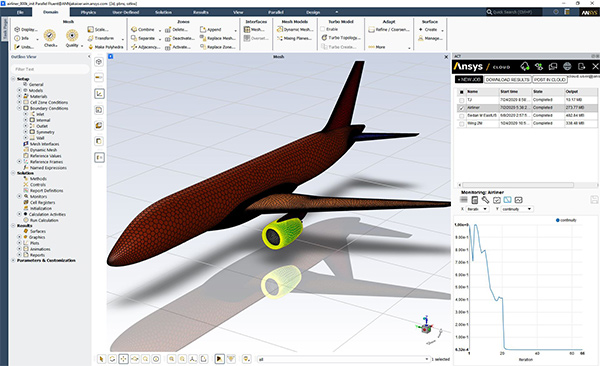
Task: Click the globe icon in Ansys Cloud header
Action: tap(567, 67)
